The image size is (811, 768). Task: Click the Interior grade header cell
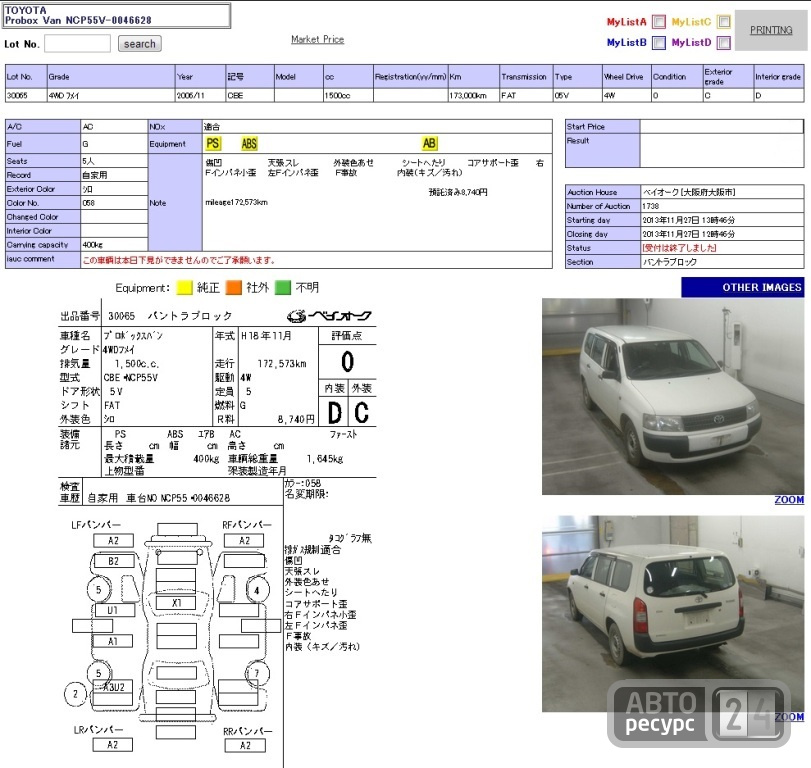tap(778, 77)
